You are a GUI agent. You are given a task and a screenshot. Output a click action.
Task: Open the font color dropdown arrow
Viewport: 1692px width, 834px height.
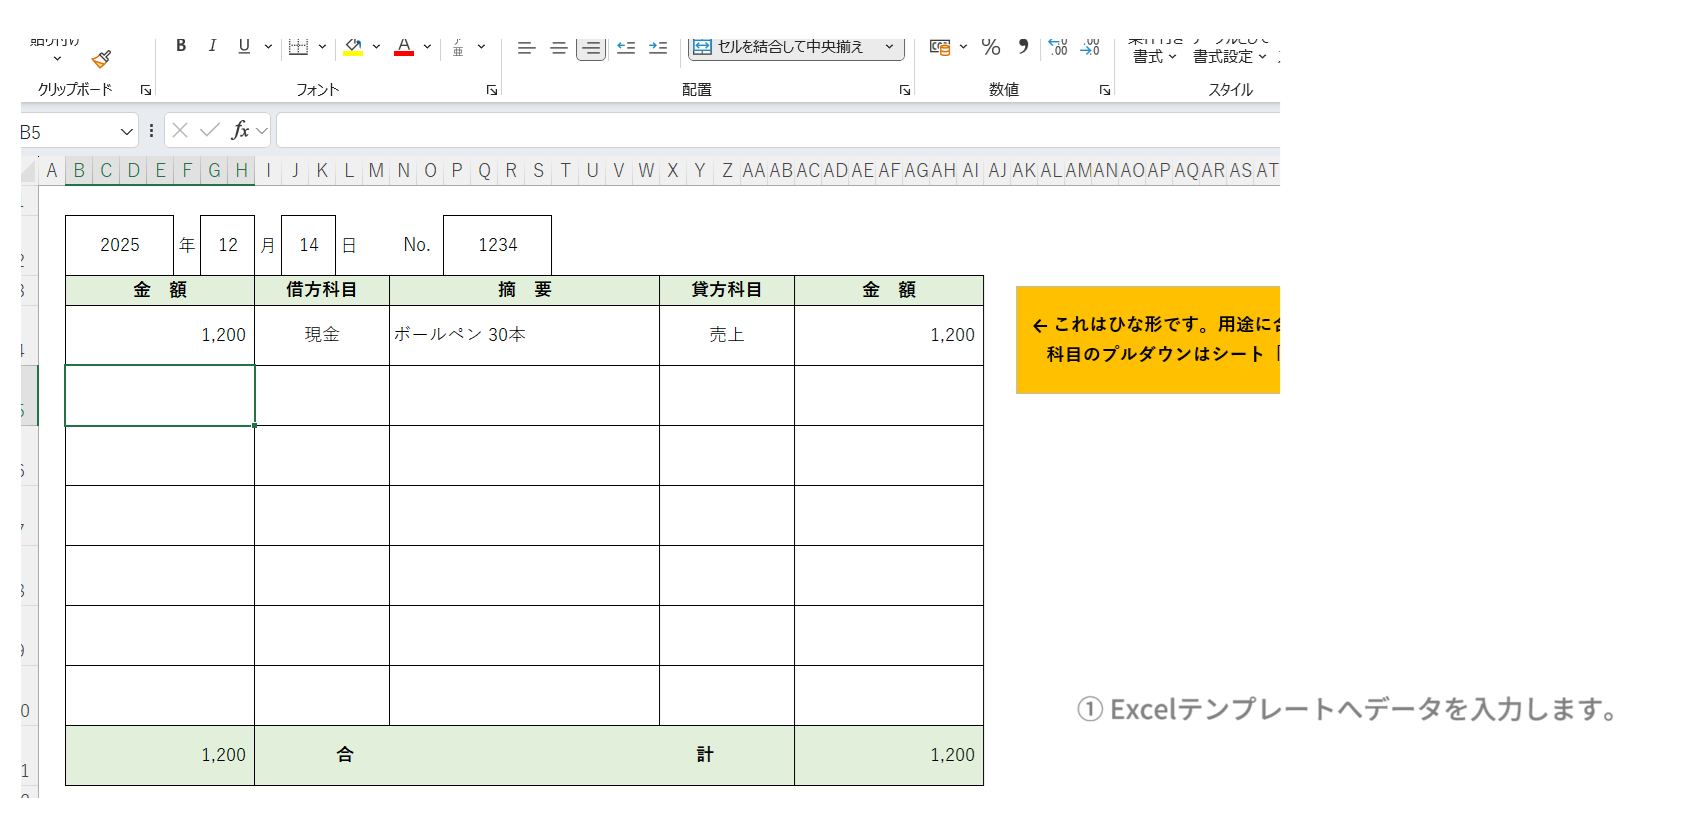click(x=427, y=46)
